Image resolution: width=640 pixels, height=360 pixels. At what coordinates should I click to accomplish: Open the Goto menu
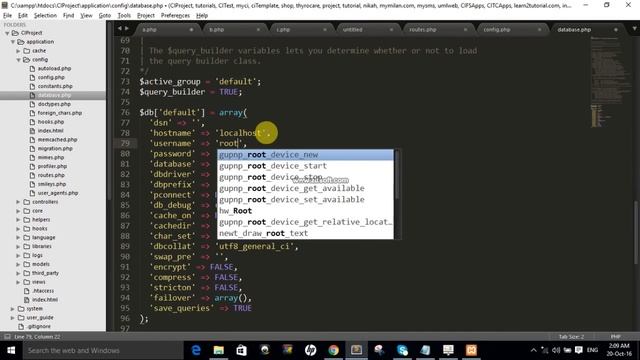click(104, 16)
